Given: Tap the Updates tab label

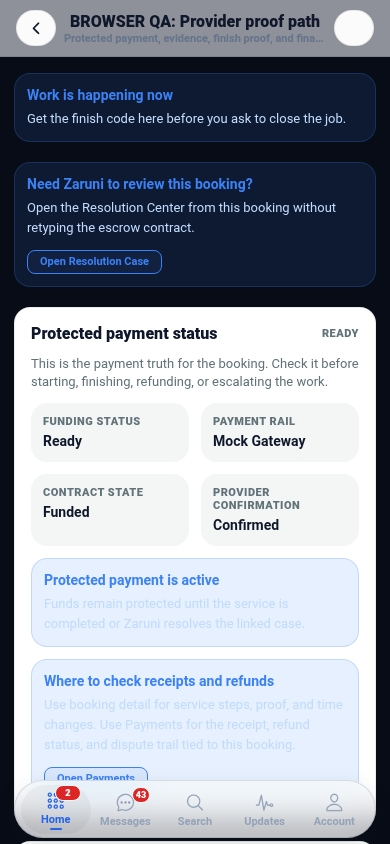Looking at the screenshot, I should tap(264, 821).
